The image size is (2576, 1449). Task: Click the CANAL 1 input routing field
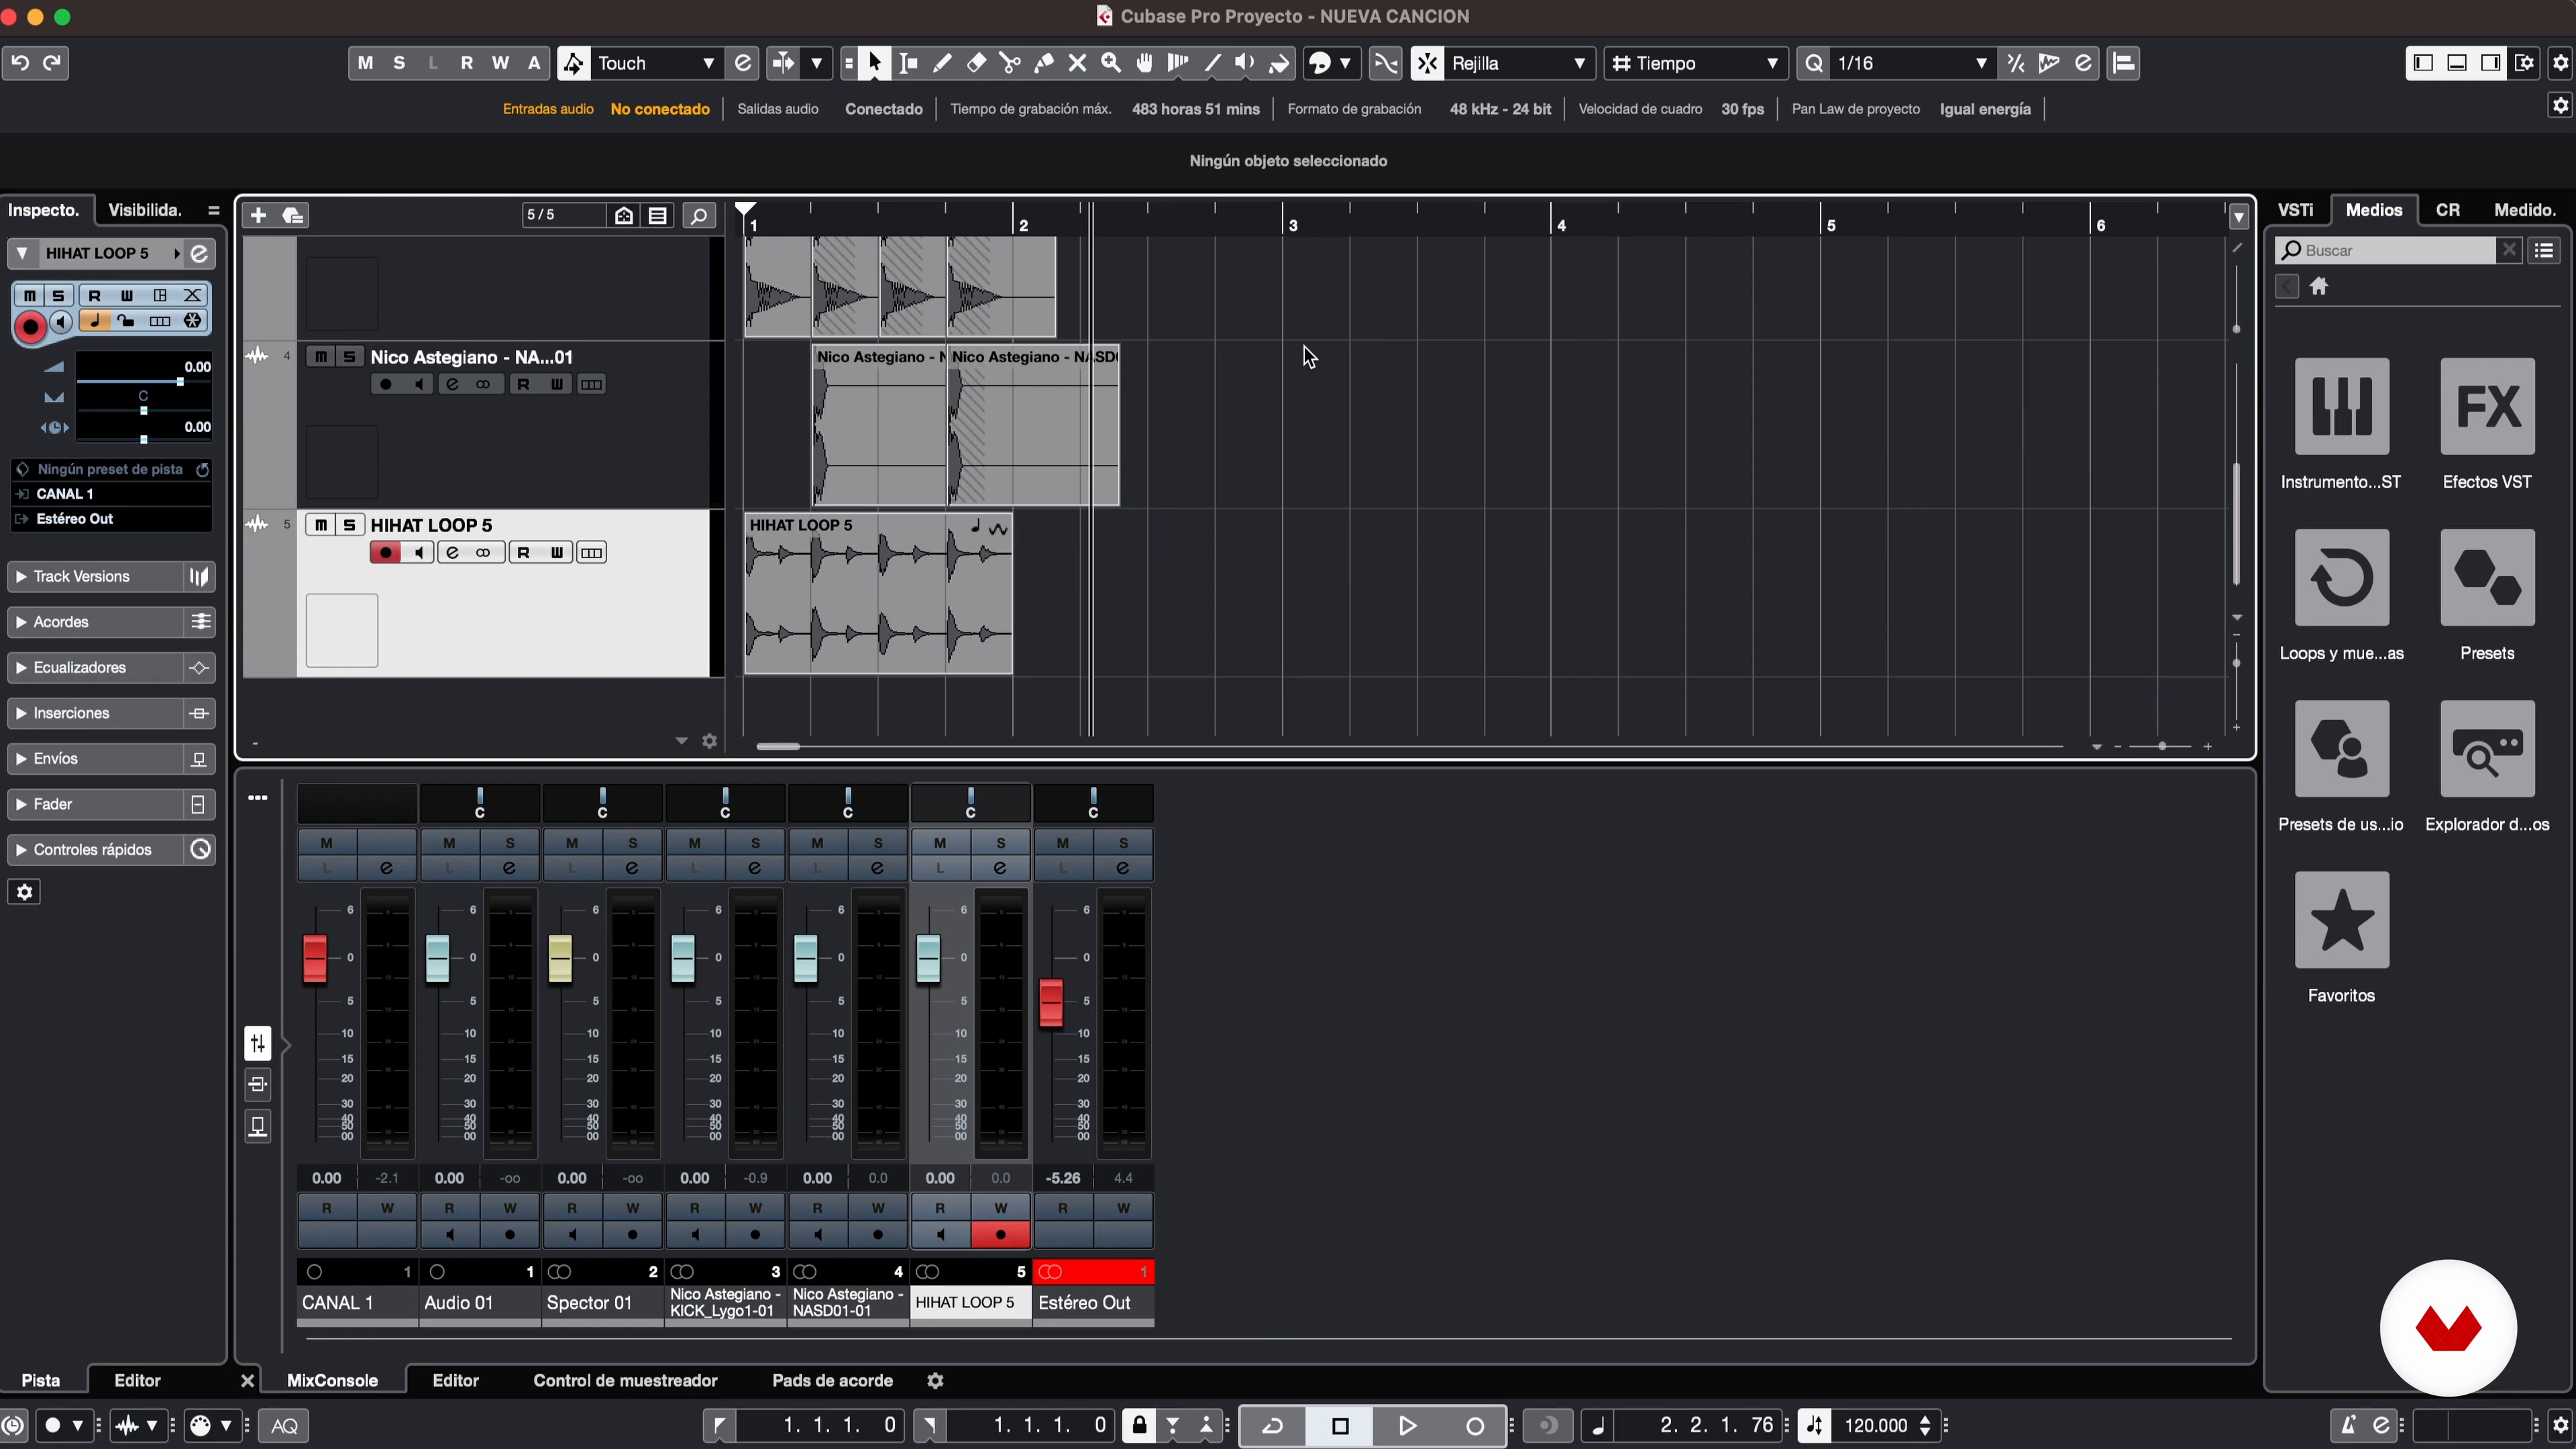111,494
